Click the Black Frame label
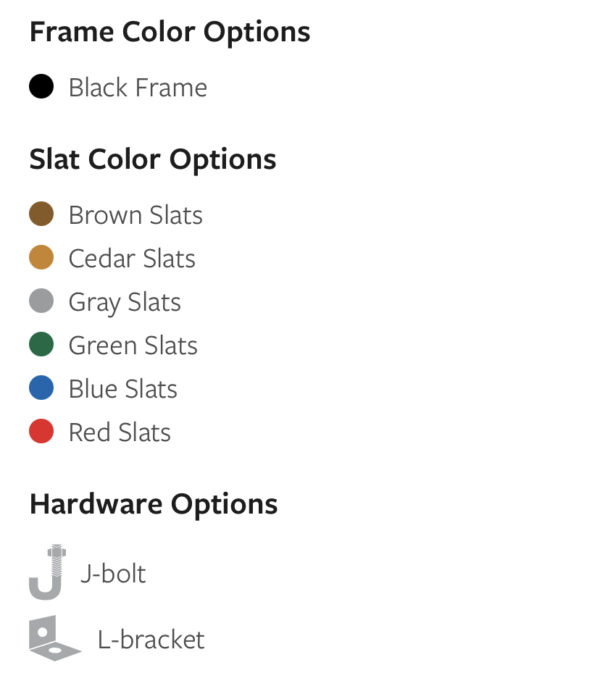600x686 pixels. (138, 88)
